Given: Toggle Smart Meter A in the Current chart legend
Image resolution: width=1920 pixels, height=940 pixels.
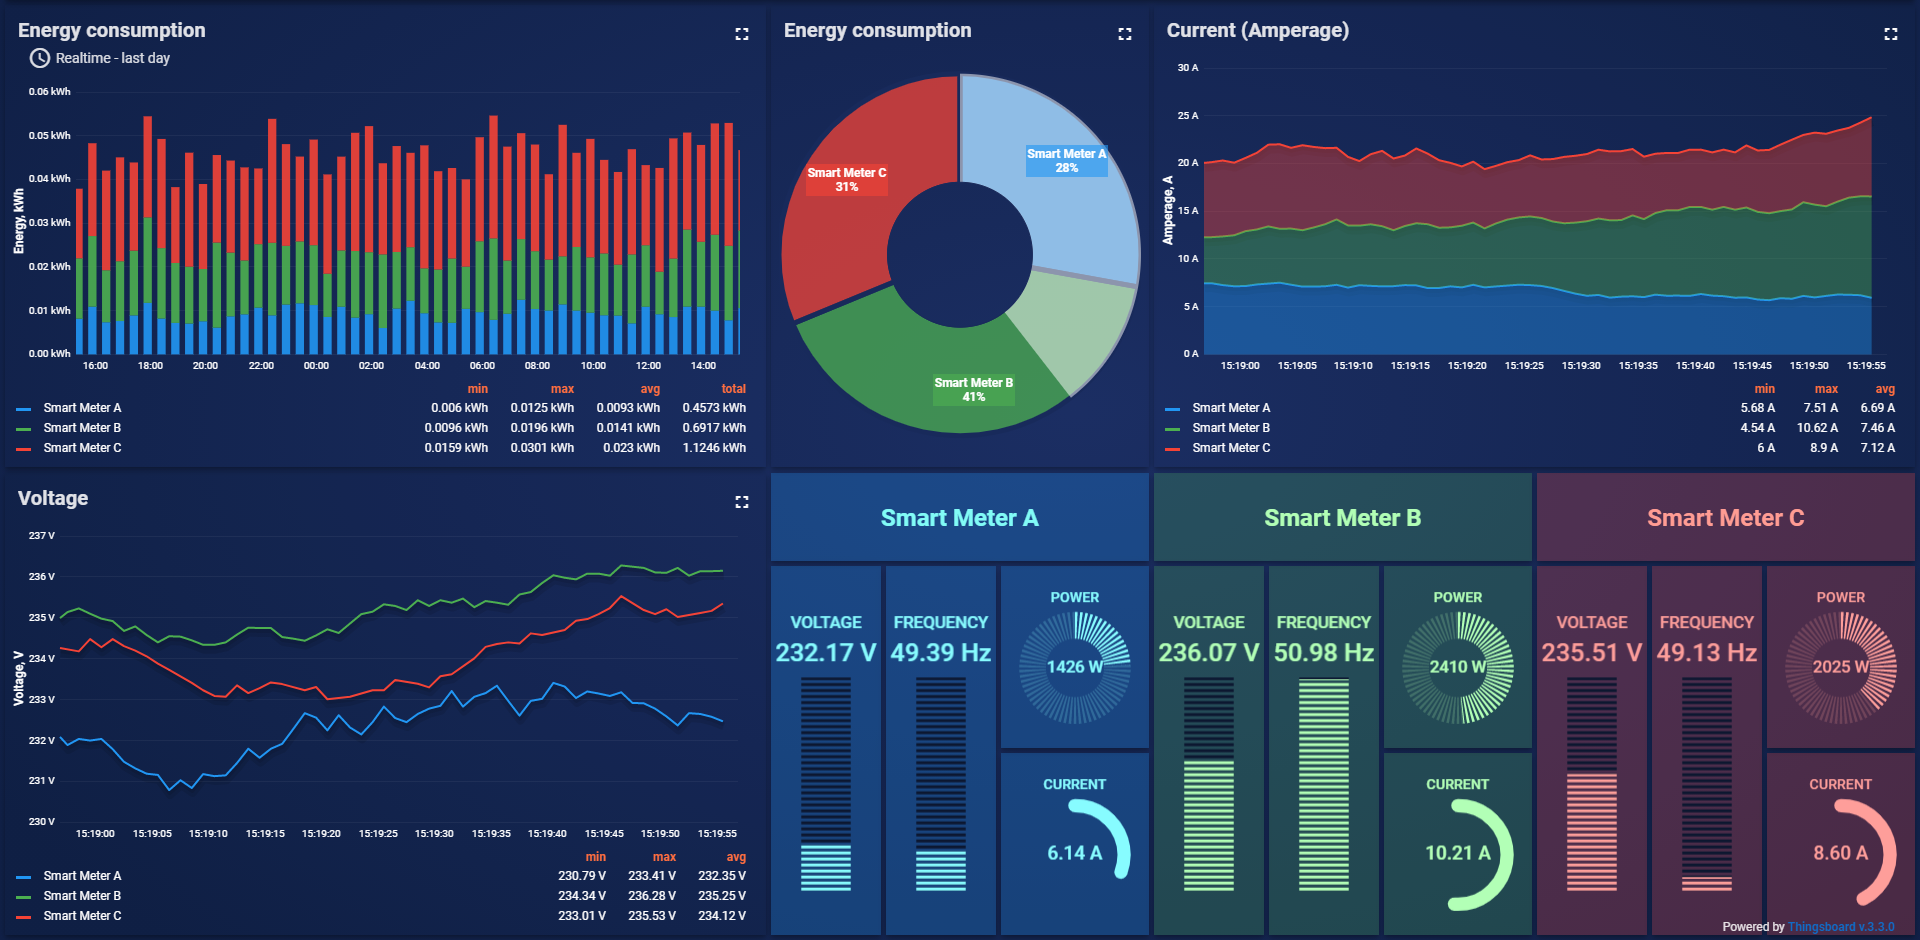Looking at the screenshot, I should click(x=1232, y=407).
